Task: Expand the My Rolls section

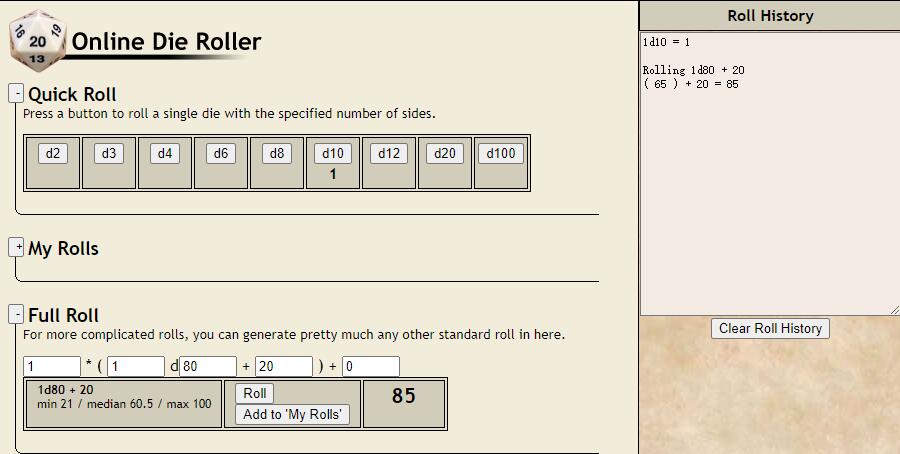Action: pyautogui.click(x=16, y=247)
